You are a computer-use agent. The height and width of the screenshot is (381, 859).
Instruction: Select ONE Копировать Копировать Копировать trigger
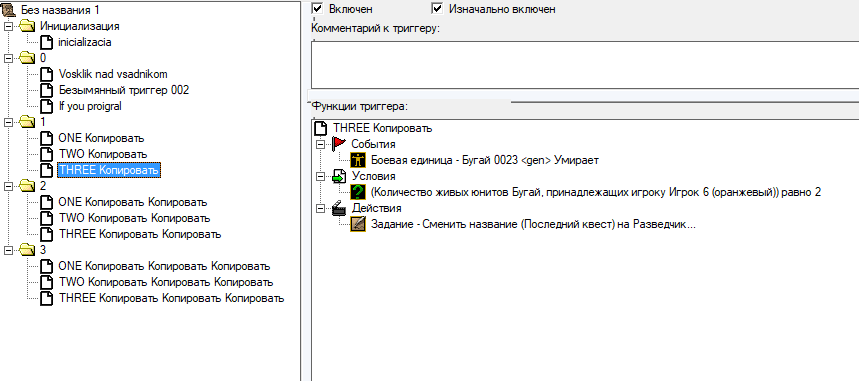(x=164, y=266)
